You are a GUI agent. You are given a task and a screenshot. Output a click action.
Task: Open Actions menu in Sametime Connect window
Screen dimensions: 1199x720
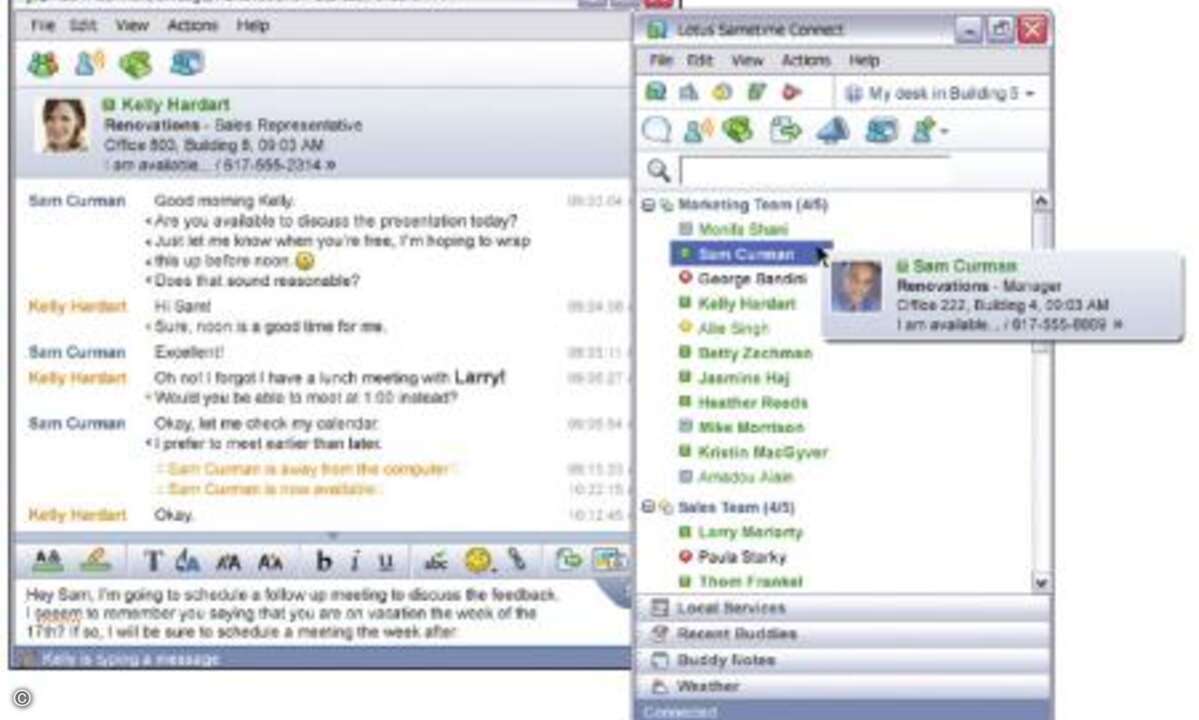coord(806,60)
